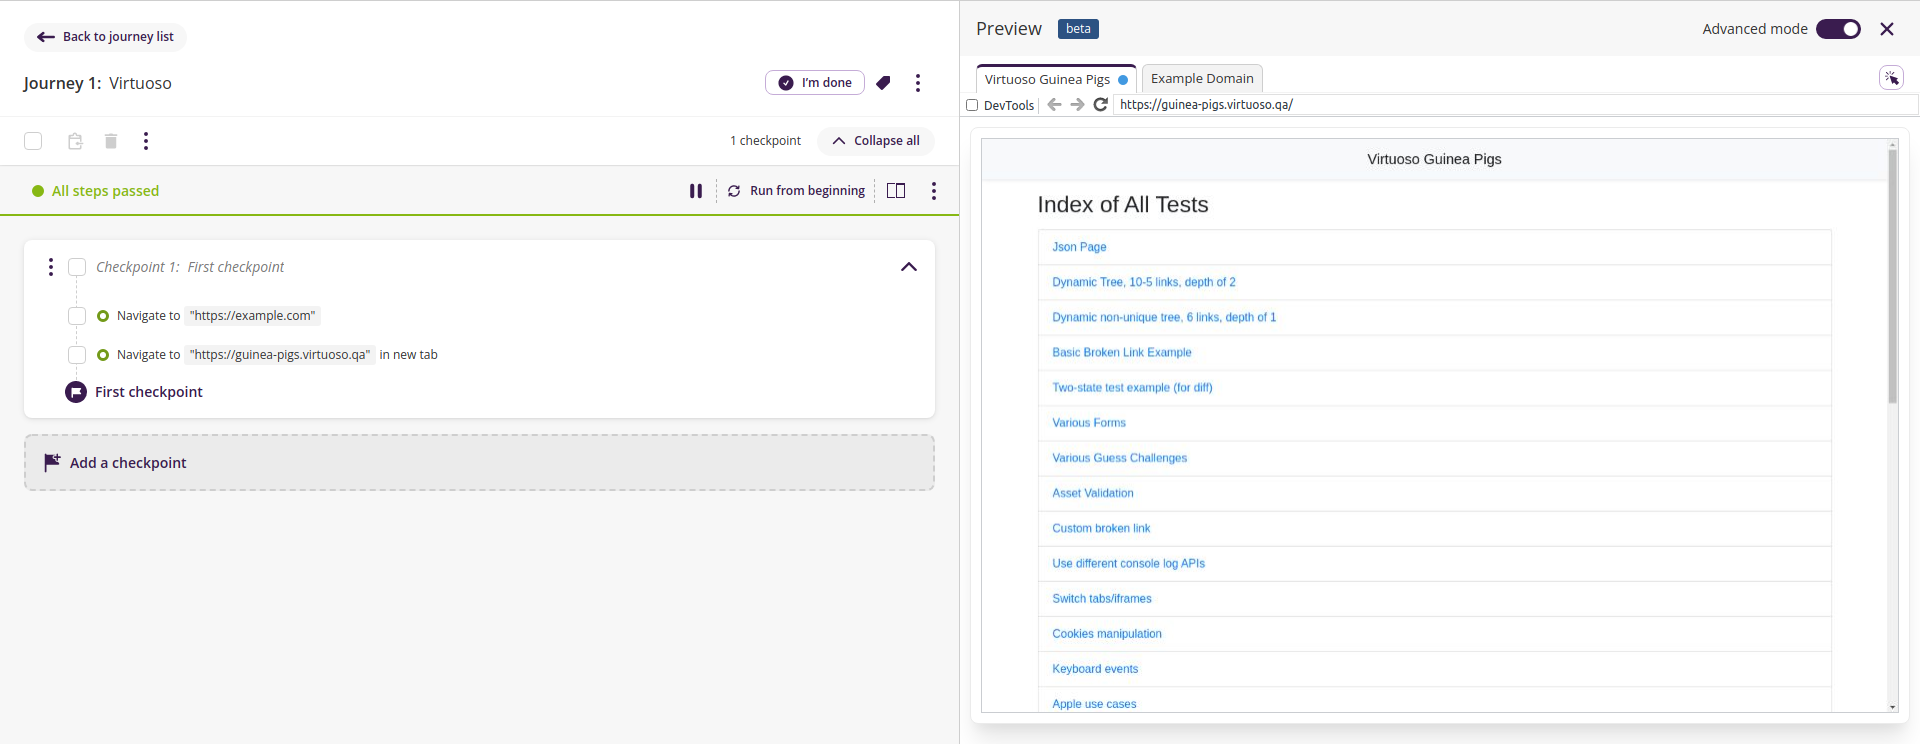
Task: Open Various Forms link
Action: tap(1089, 423)
